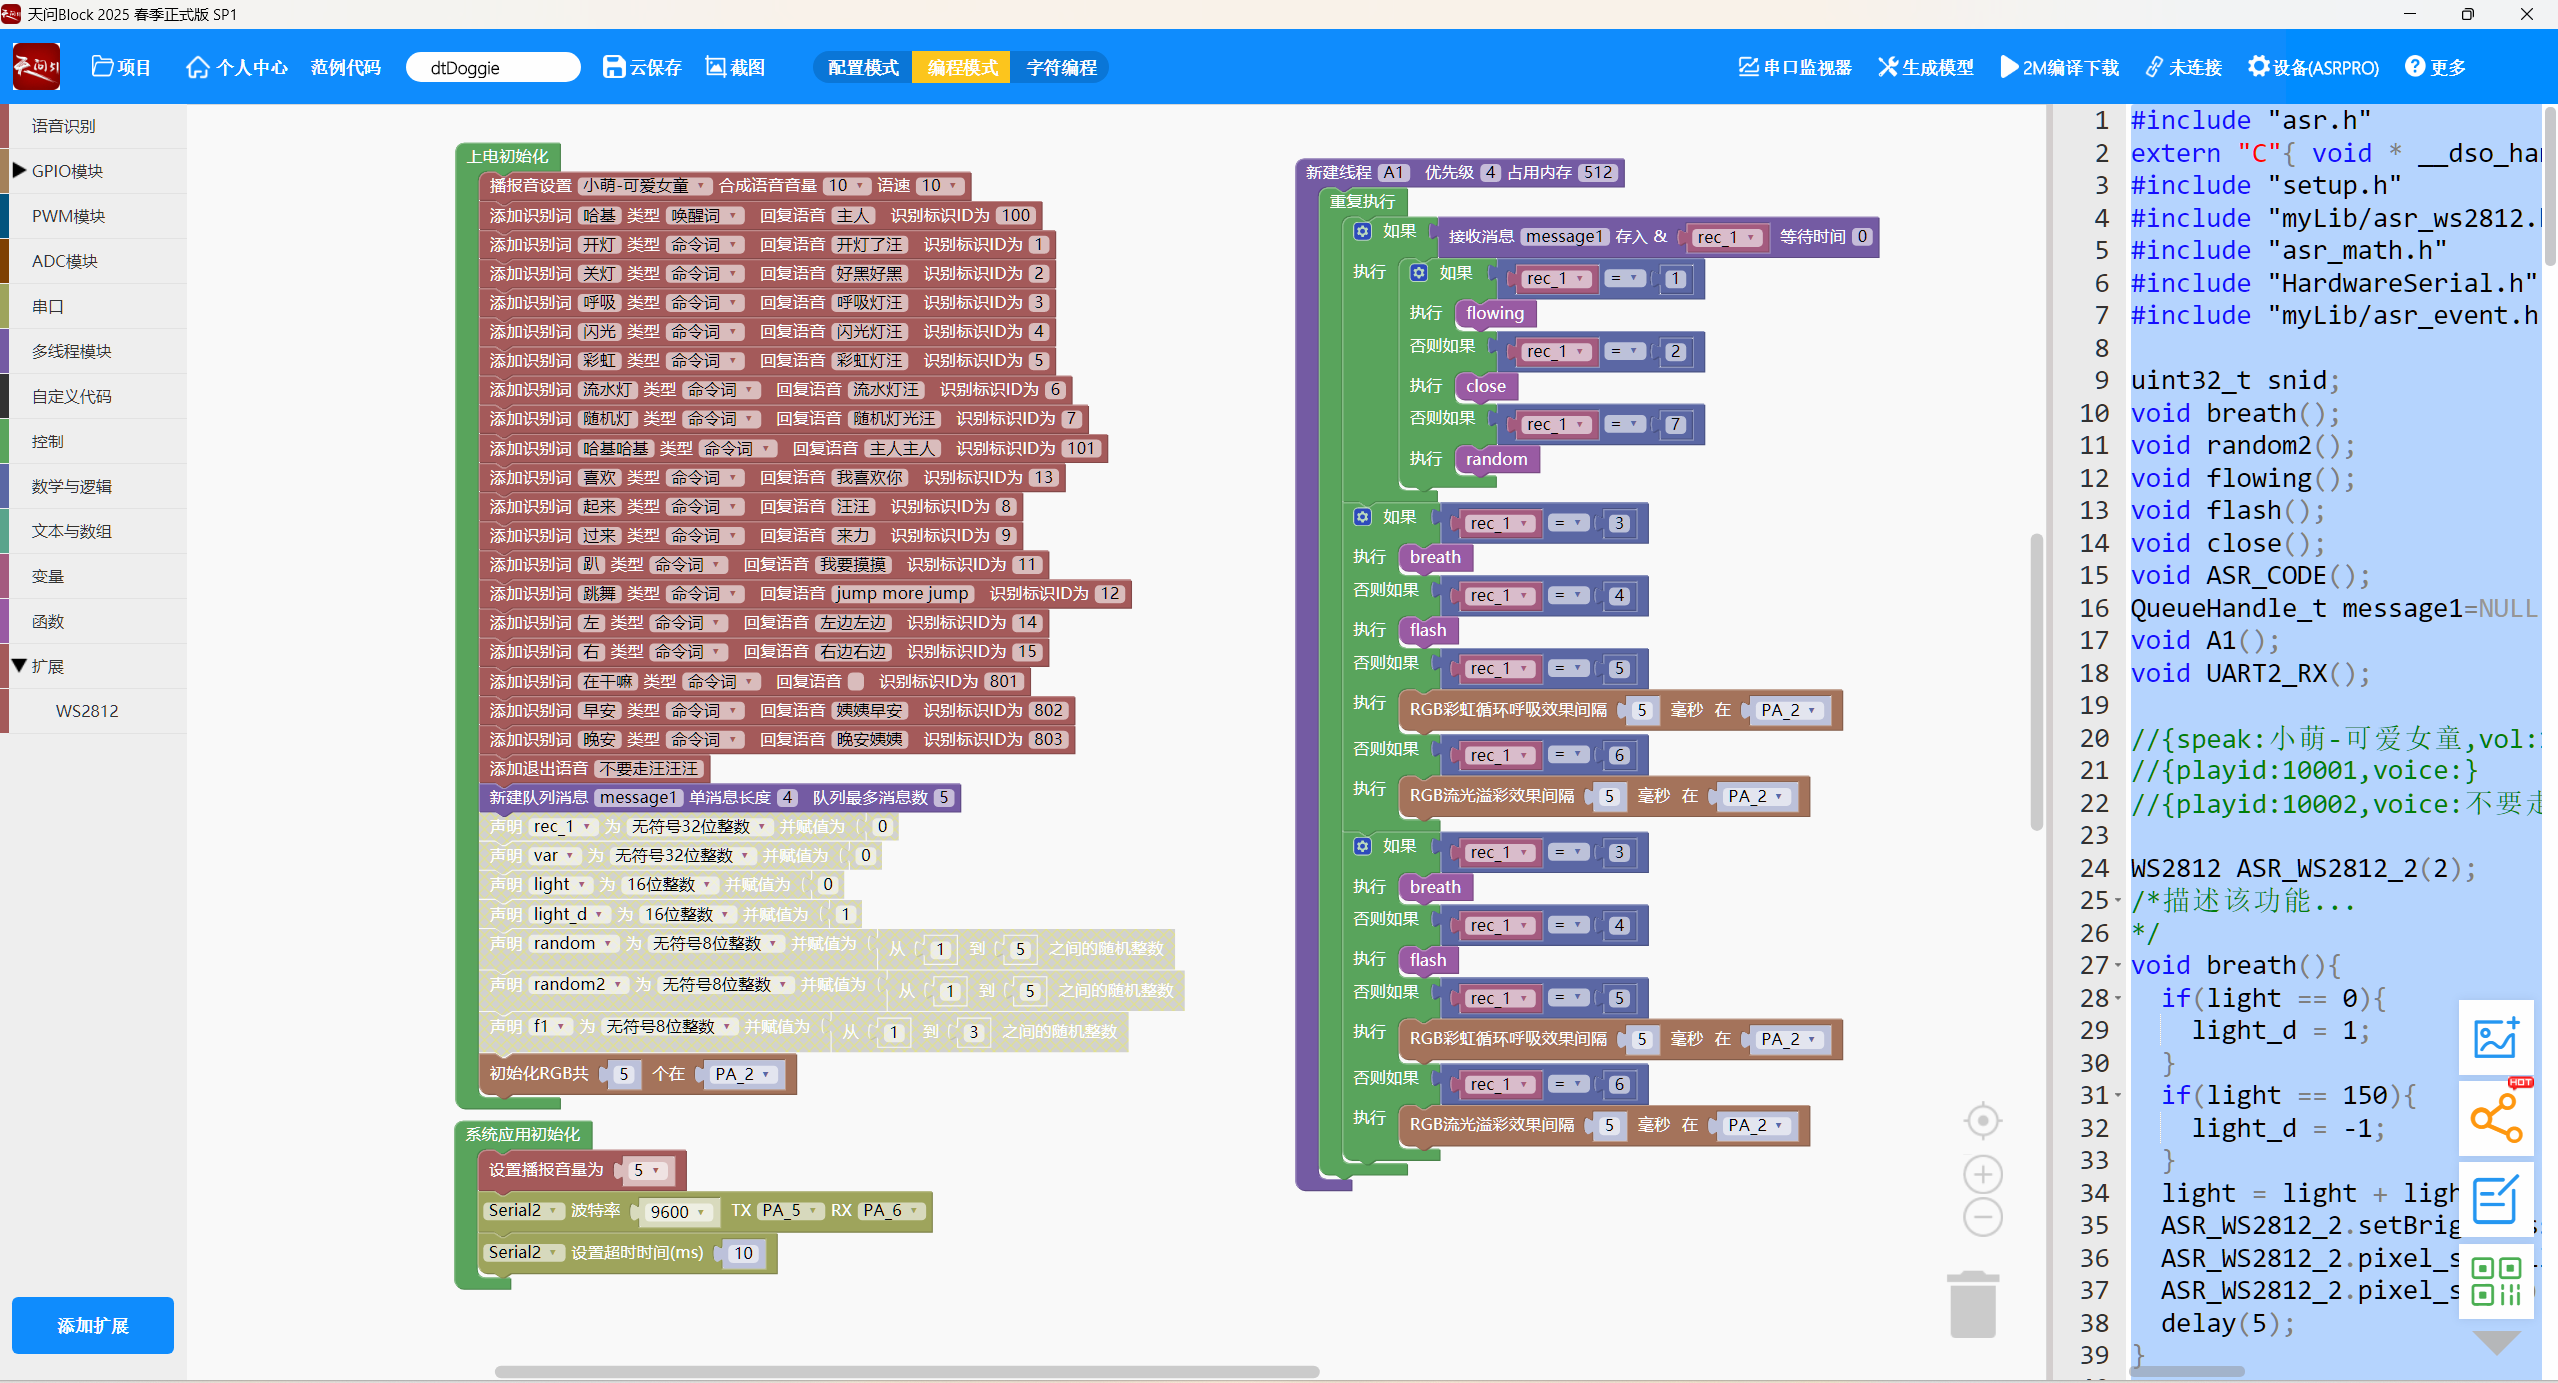Collapse the 扩展 category arrow
The width and height of the screenshot is (2558, 1383).
click(x=19, y=665)
